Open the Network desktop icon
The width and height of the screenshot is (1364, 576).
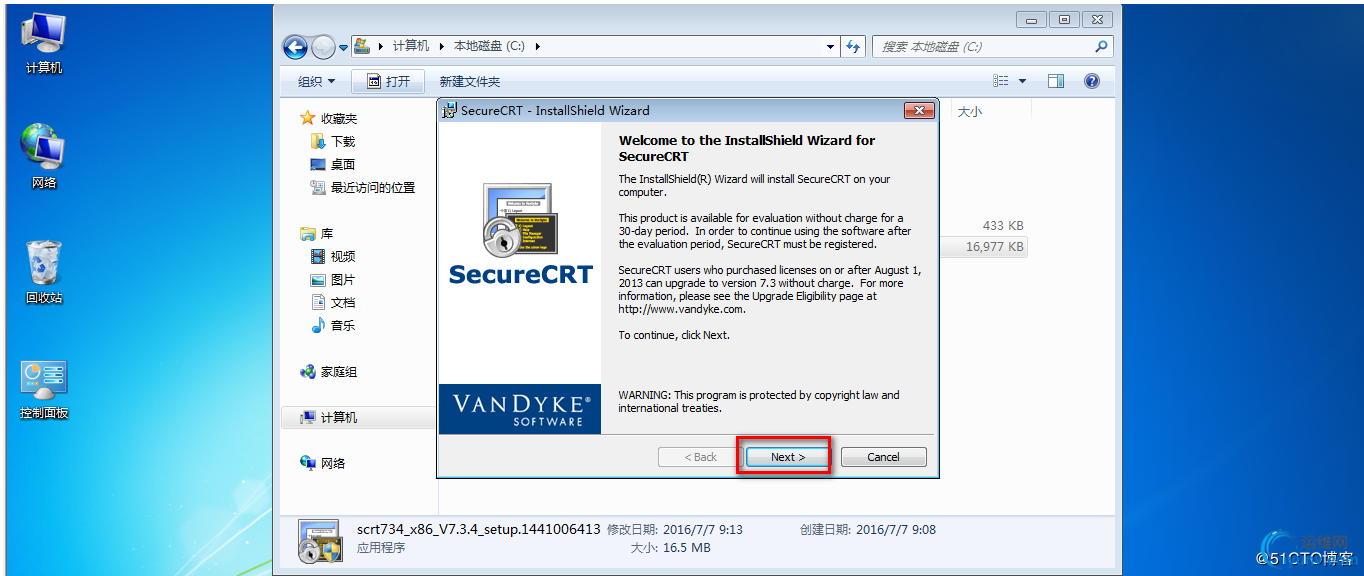[43, 156]
